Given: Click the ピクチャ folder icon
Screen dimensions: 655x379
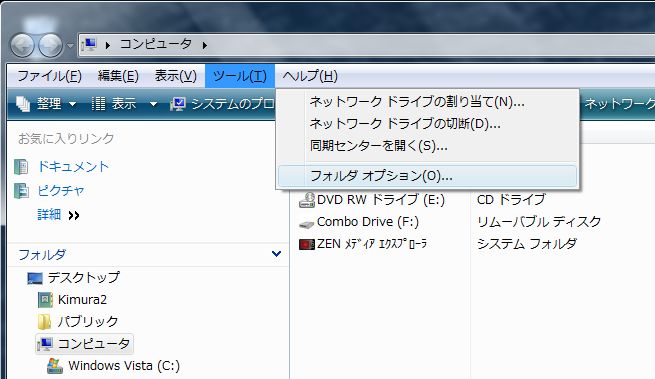Looking at the screenshot, I should click(x=21, y=191).
